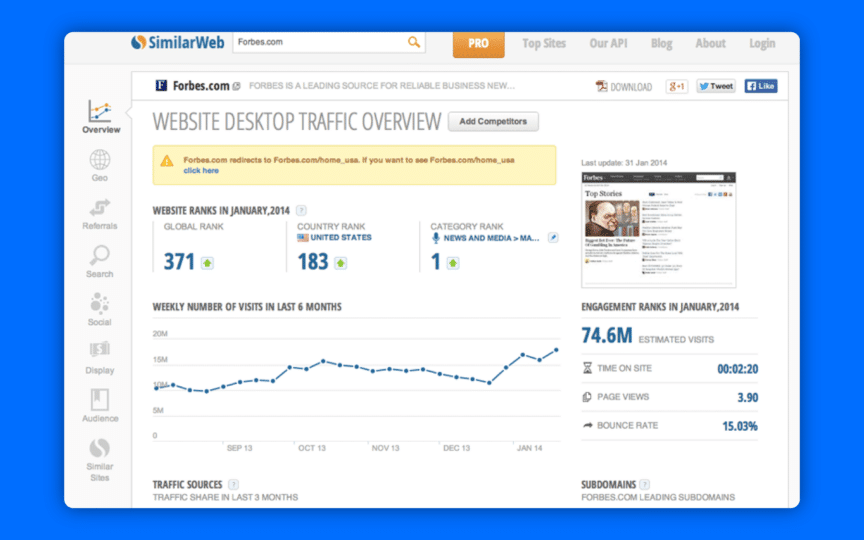The width and height of the screenshot is (864, 540).
Task: Open the Audience sidebar section
Action: click(100, 406)
